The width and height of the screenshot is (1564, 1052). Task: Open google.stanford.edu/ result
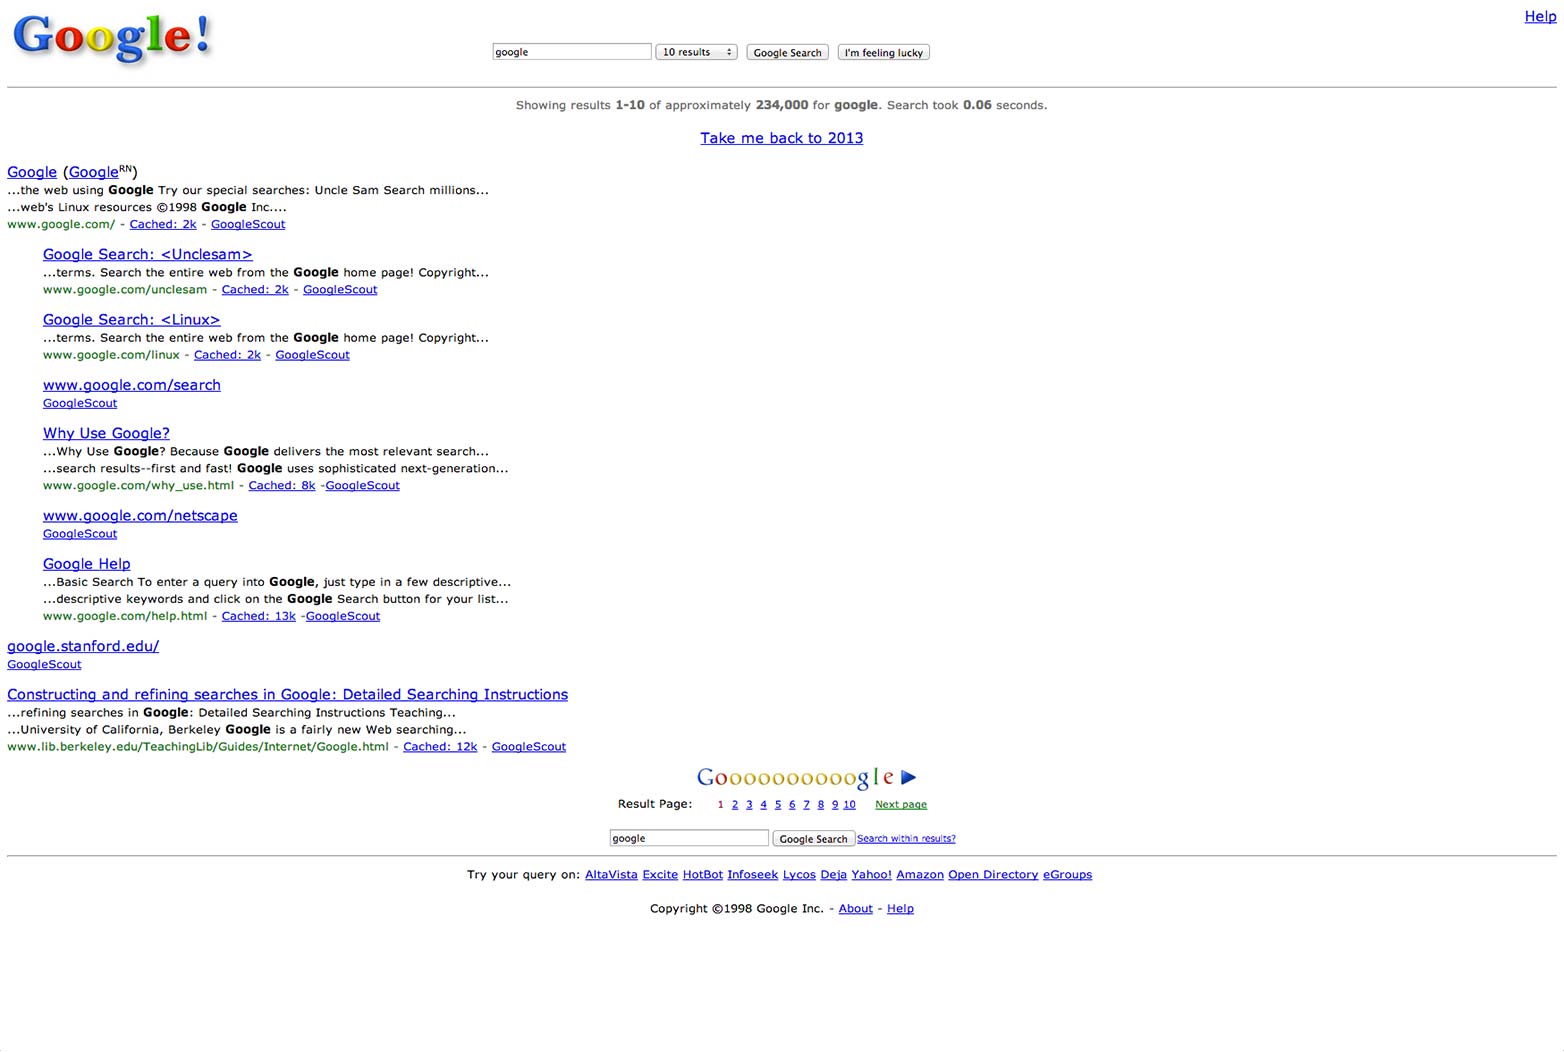[x=83, y=646]
